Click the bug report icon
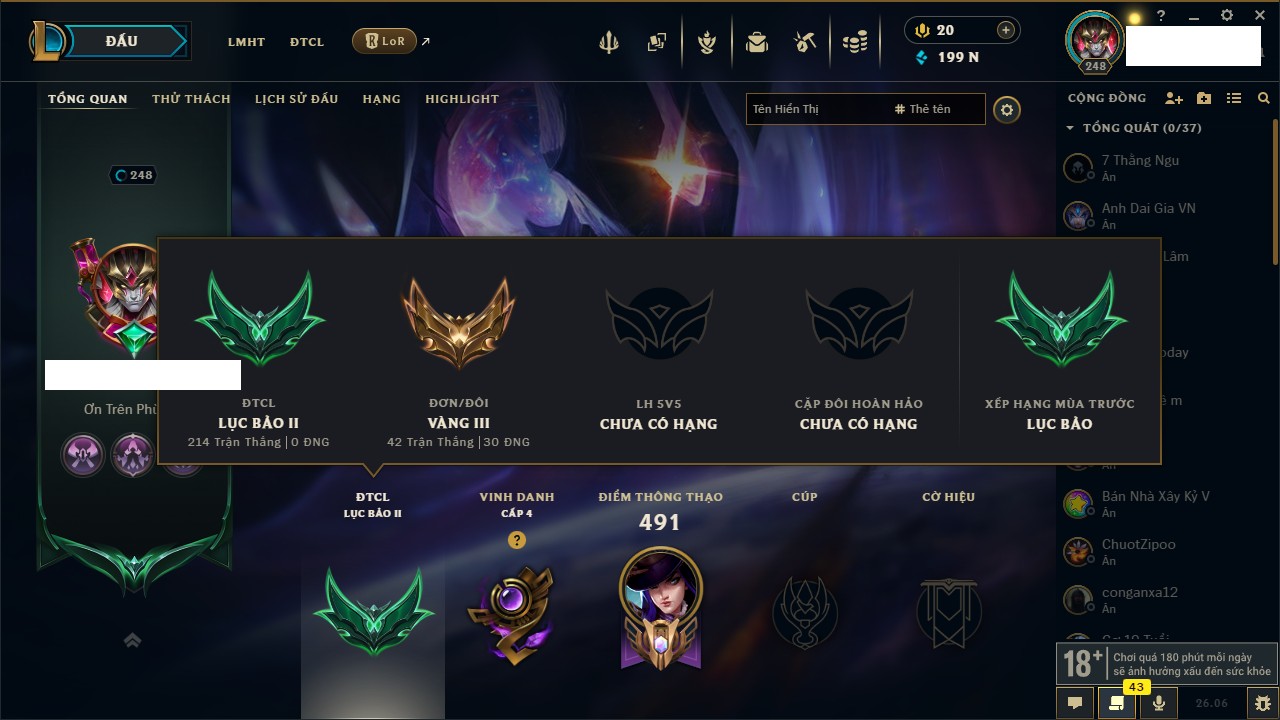1280x720 pixels. (x=1263, y=703)
